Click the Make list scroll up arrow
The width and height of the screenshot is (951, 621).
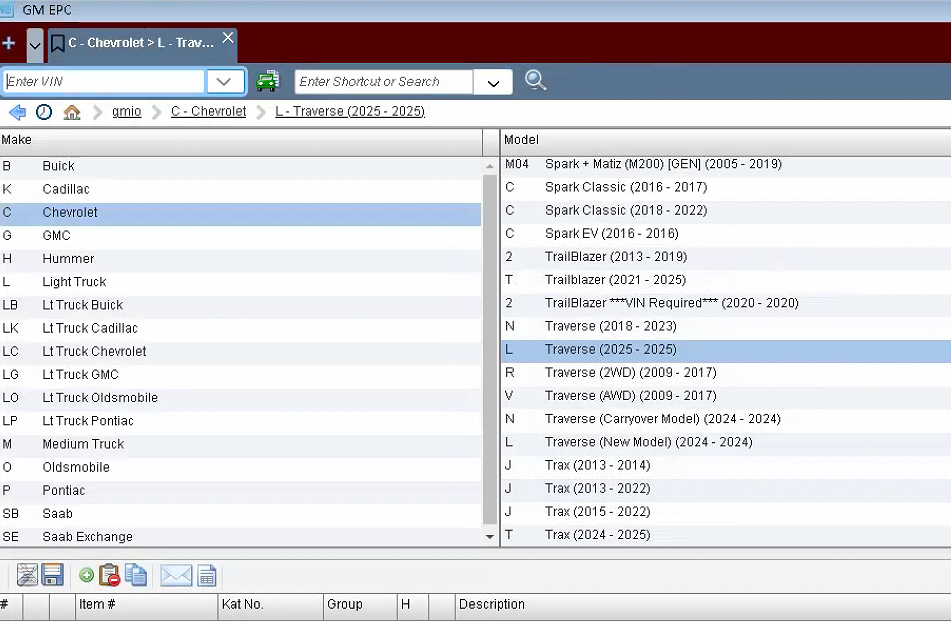(489, 166)
